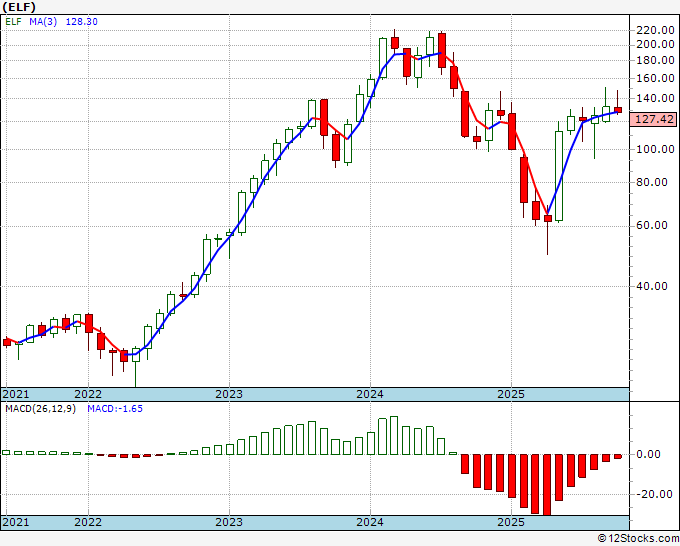Click 2023 on the price chart time axis
Screen dimensions: 680x546
coord(229,394)
